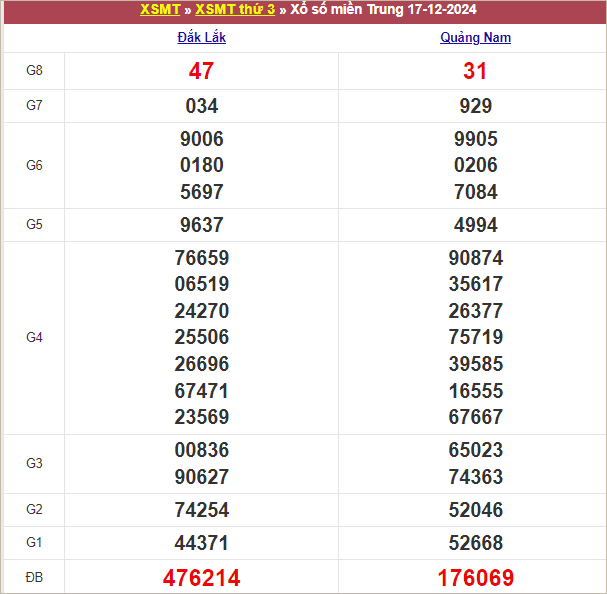Click G4 result 06519

point(202,284)
